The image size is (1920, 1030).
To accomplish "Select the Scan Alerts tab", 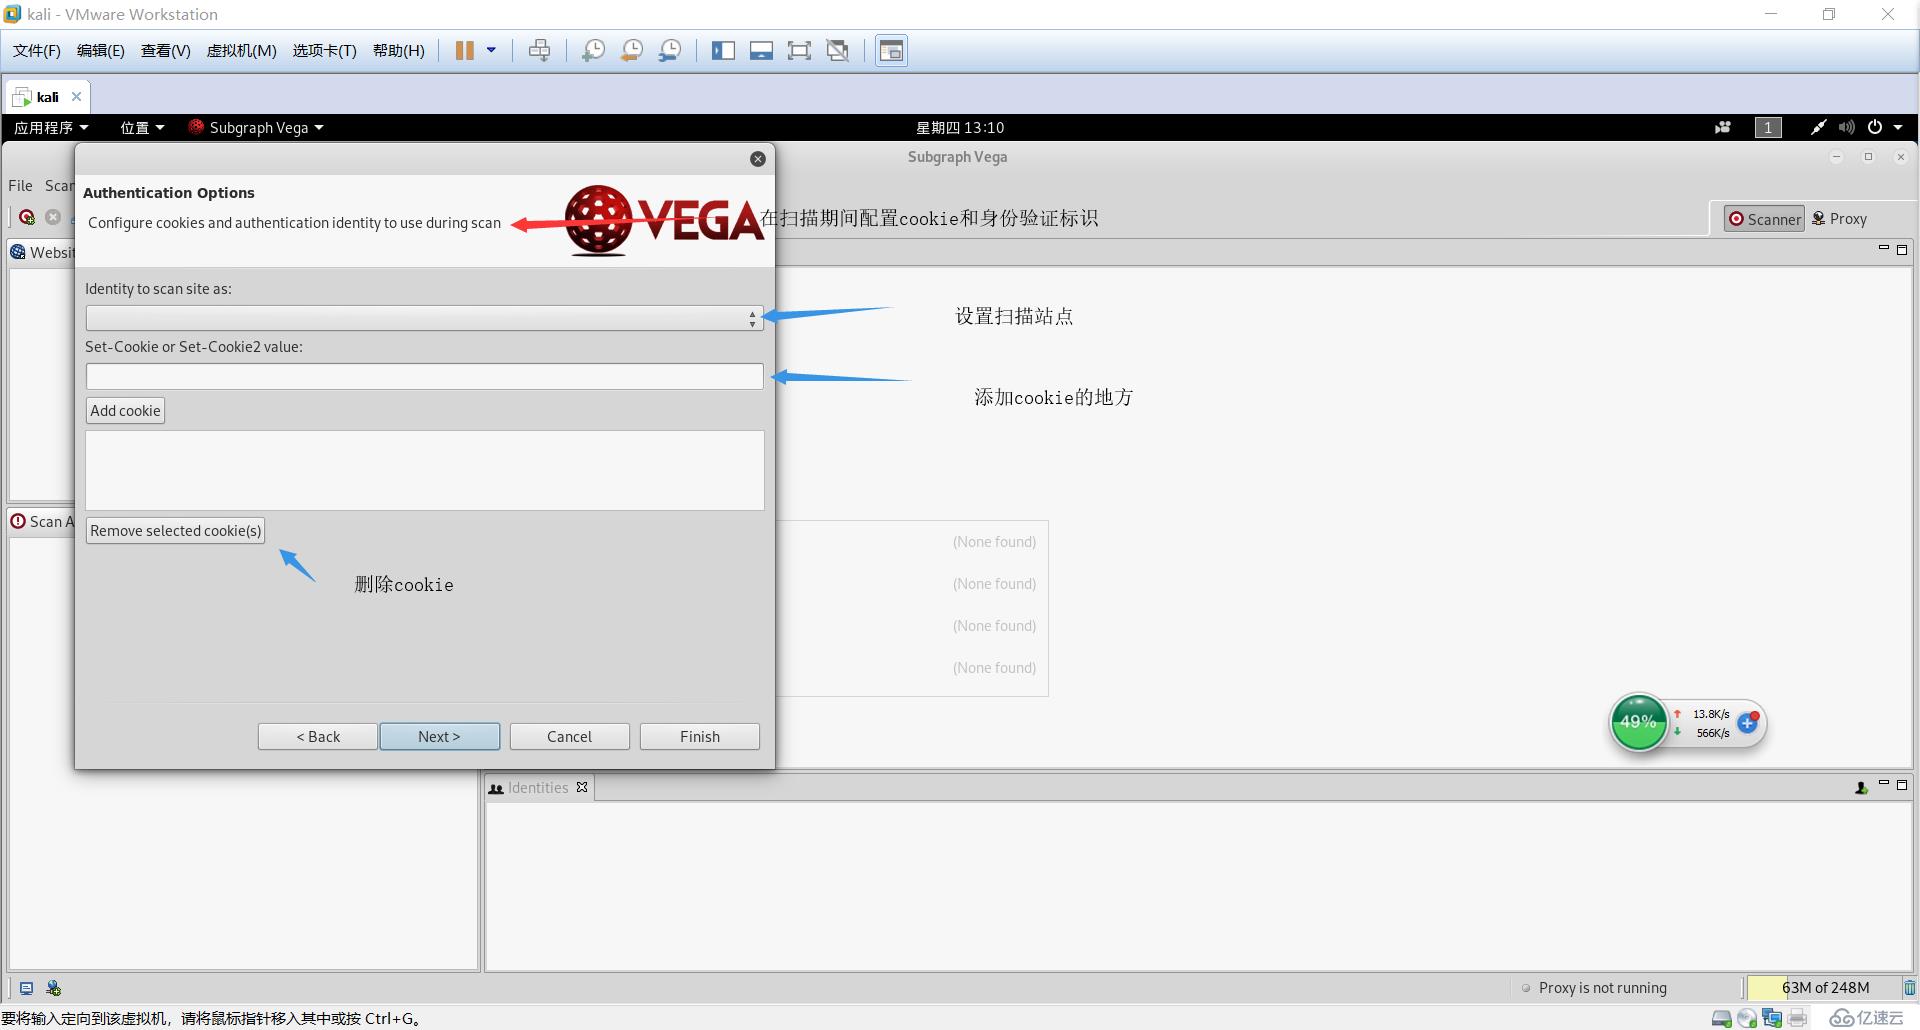I will pos(42,522).
